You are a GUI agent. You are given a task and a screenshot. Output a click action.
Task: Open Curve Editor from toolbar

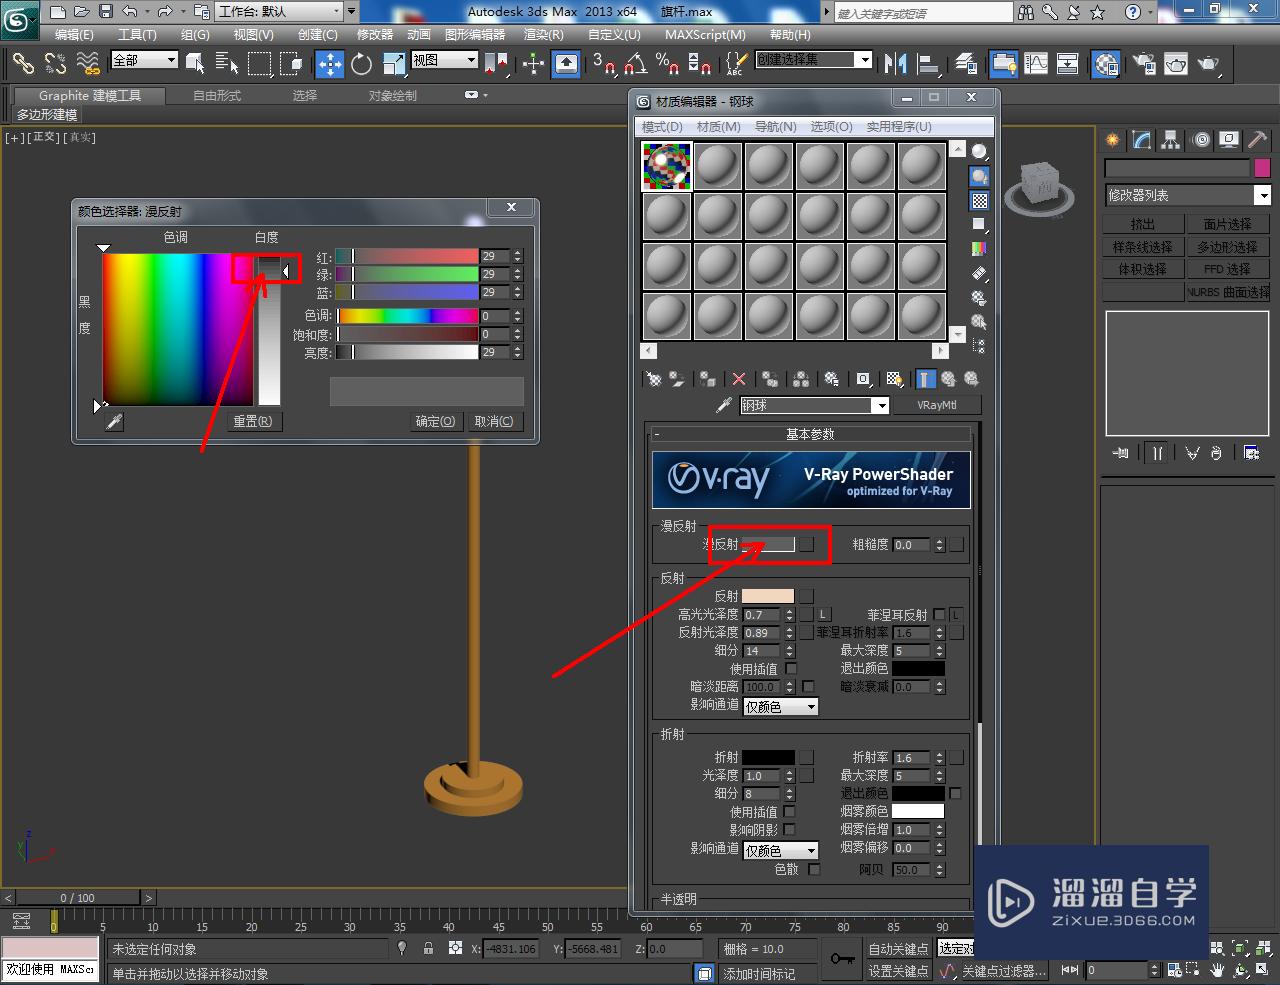pyautogui.click(x=1037, y=64)
